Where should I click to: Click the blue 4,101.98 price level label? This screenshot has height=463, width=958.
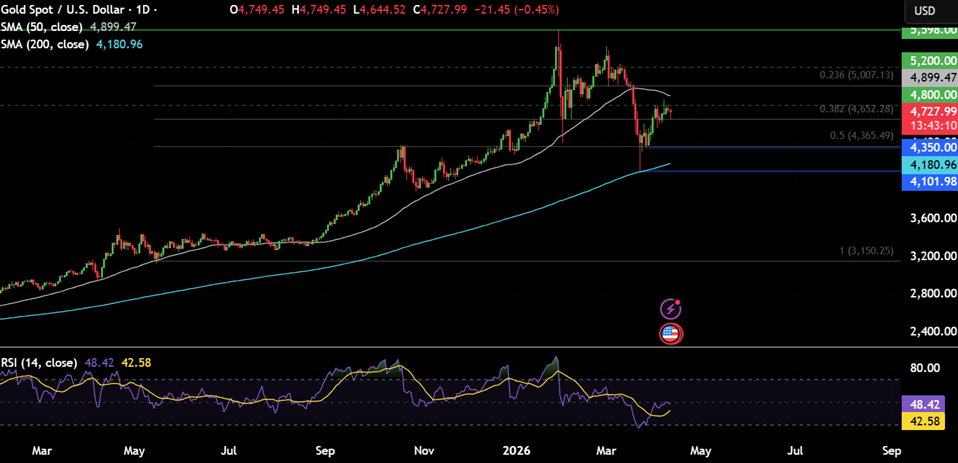(x=929, y=181)
